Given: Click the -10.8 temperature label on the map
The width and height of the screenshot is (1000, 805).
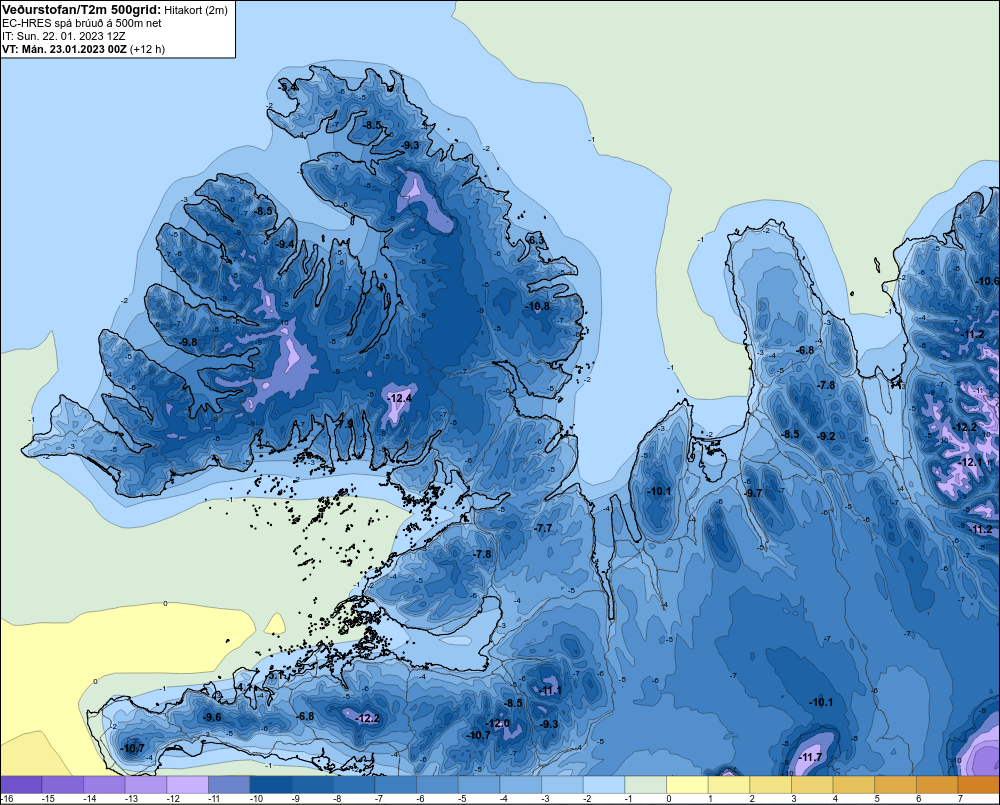Looking at the screenshot, I should point(538,306).
